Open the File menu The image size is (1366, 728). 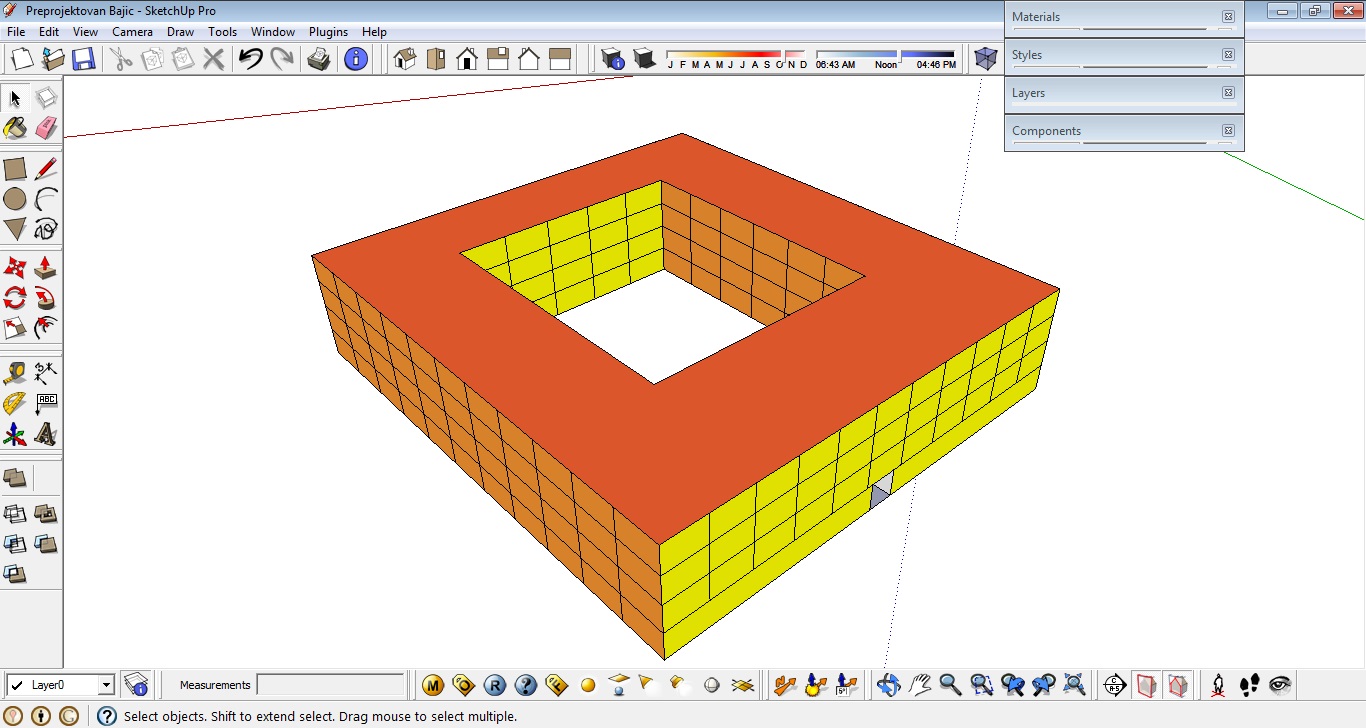(16, 32)
